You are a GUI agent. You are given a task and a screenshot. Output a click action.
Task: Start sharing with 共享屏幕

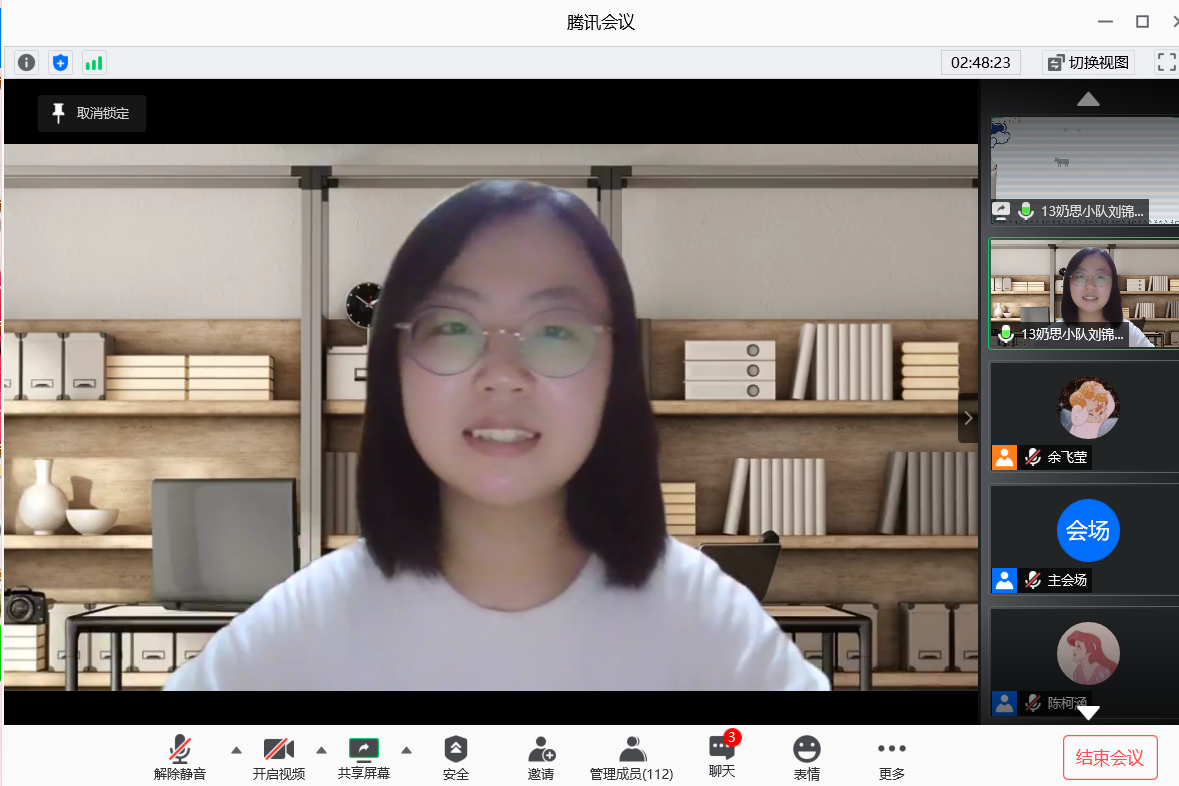click(x=364, y=757)
